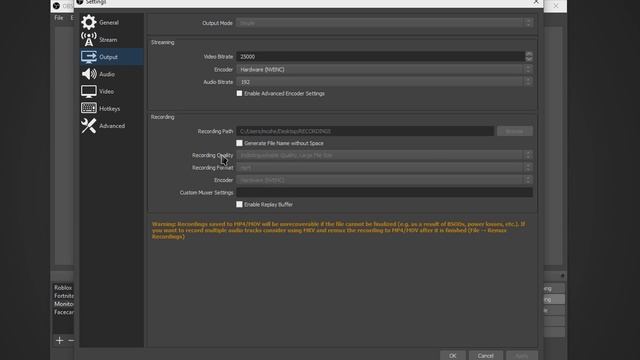640x360 pixels.
Task: Open Advanced tools icon
Action: click(x=89, y=126)
